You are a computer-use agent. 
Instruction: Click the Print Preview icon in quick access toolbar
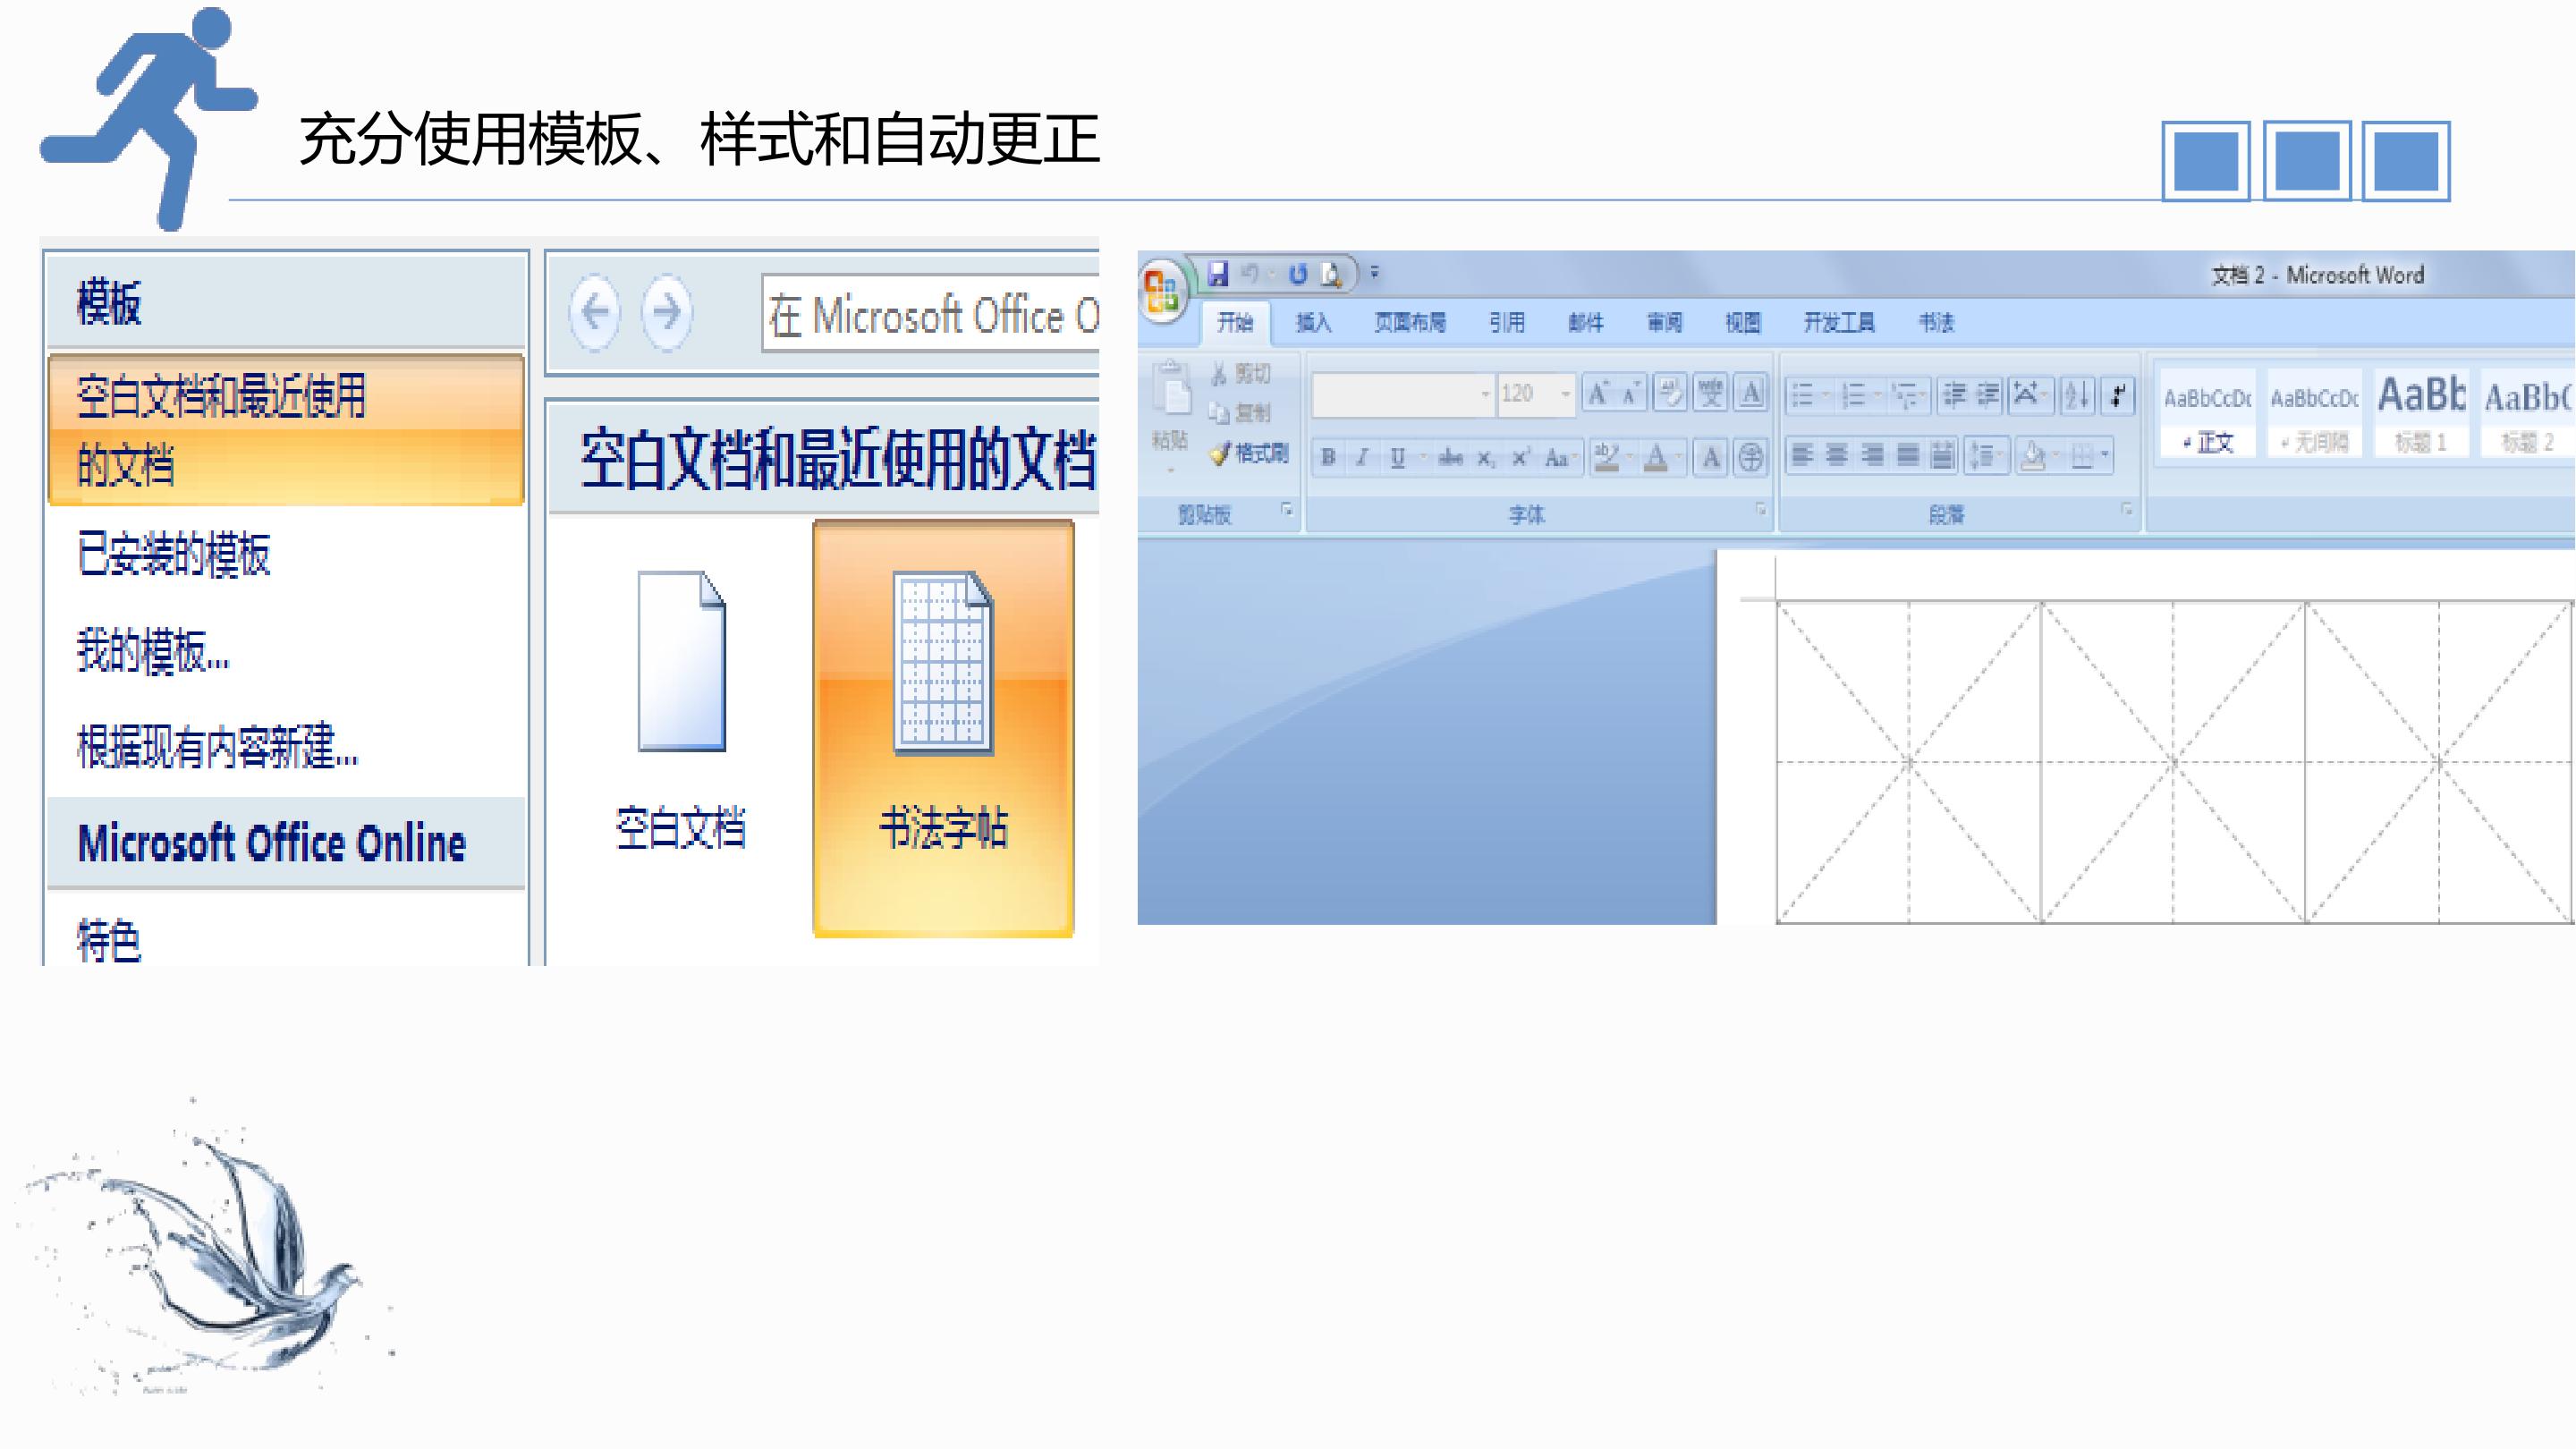click(x=1331, y=274)
